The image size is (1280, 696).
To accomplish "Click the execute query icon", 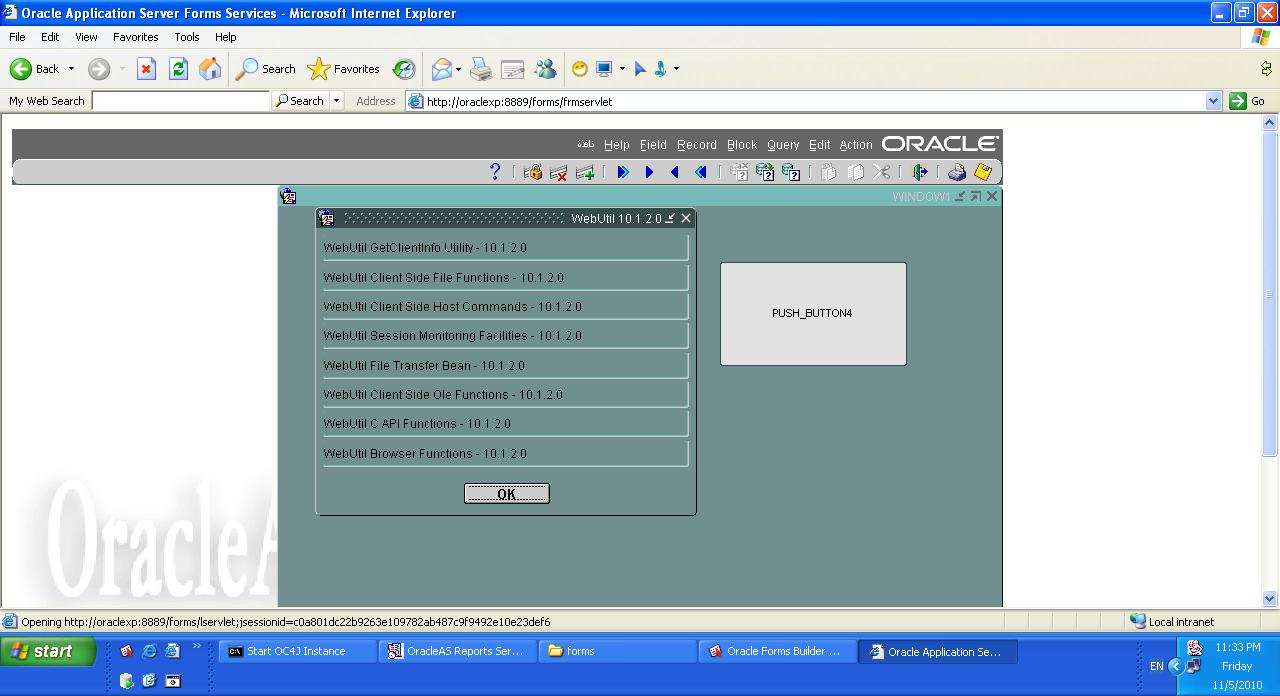I will [765, 172].
